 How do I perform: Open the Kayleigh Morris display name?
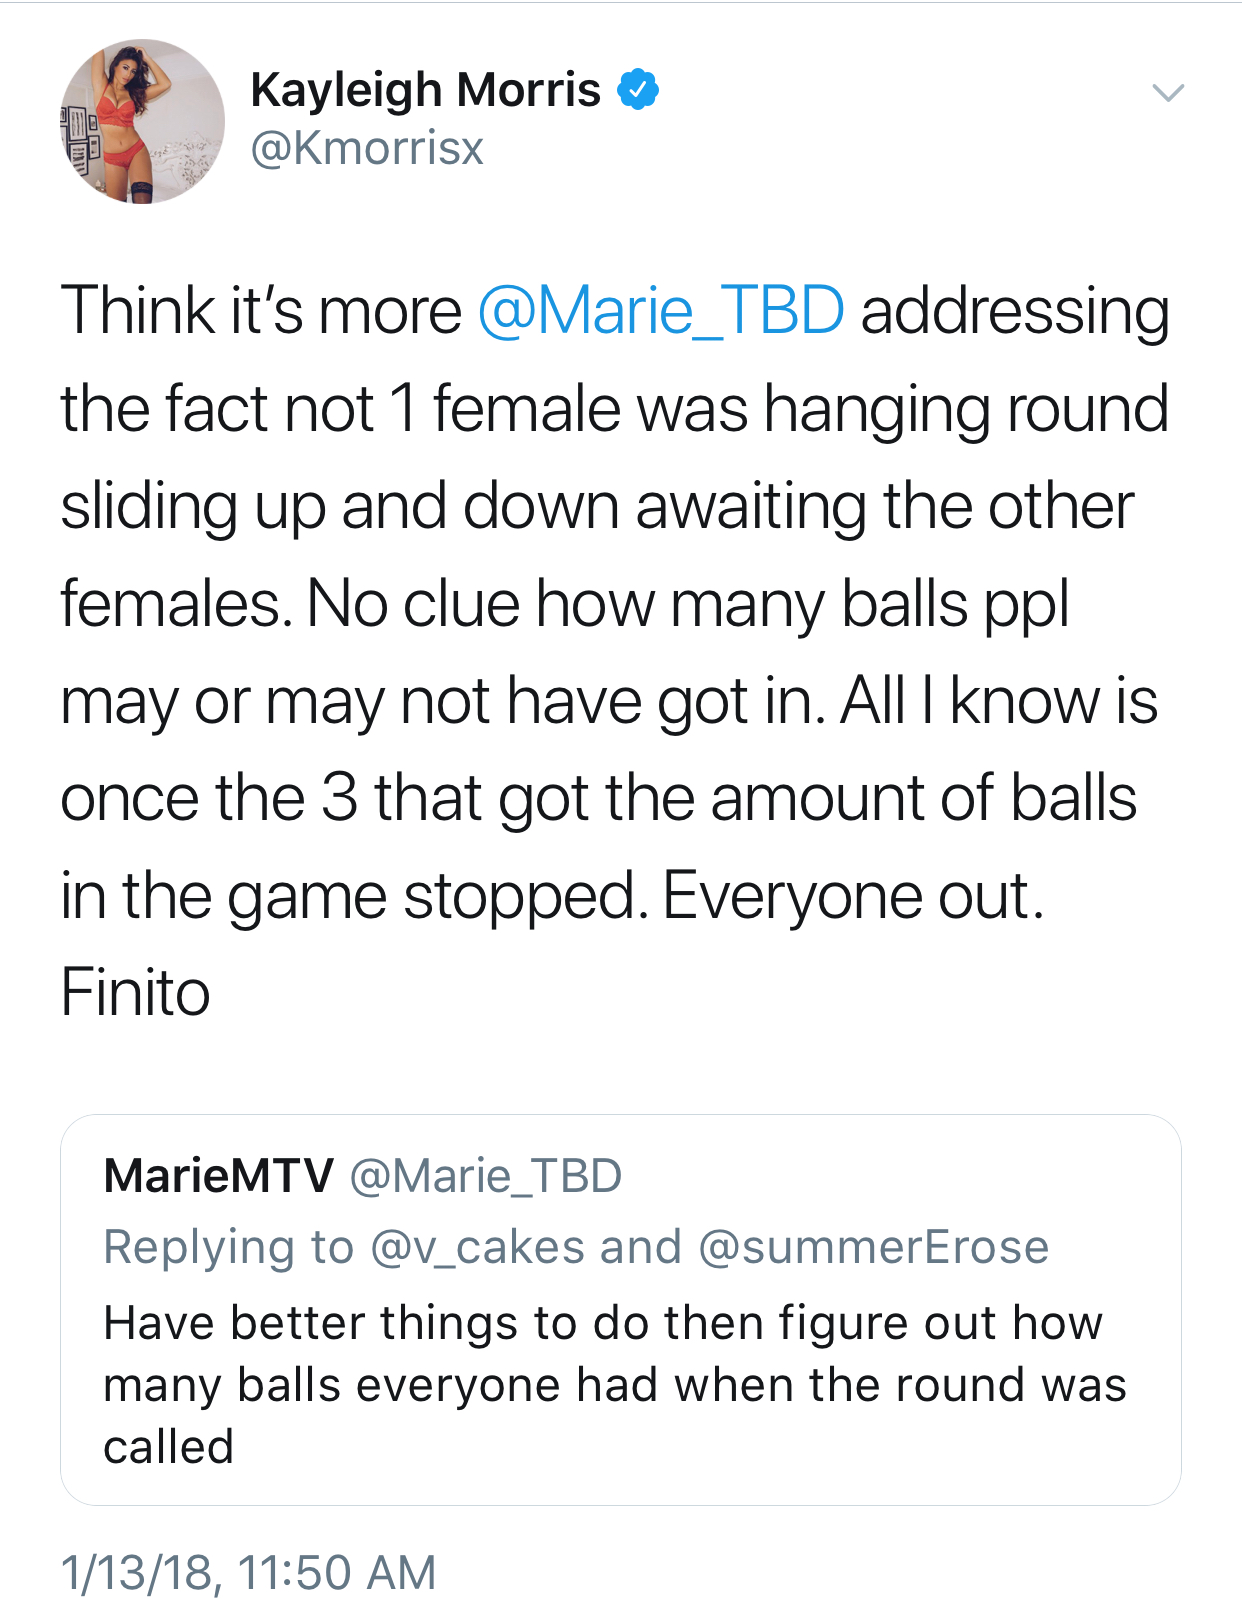425,90
